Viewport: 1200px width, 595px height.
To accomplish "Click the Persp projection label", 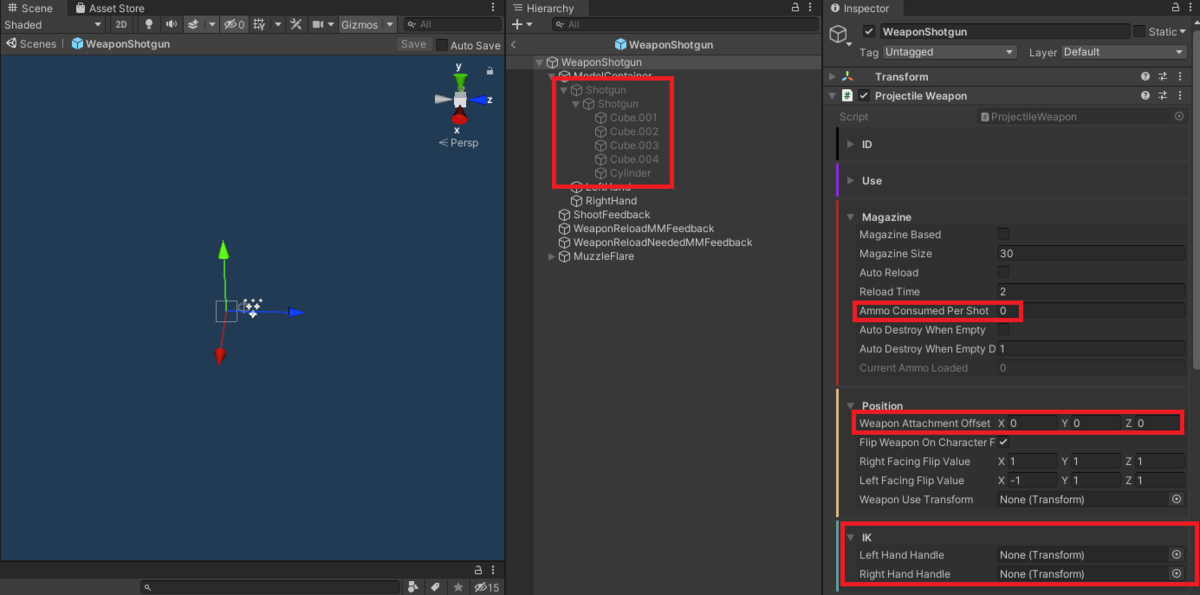I will pos(458,143).
